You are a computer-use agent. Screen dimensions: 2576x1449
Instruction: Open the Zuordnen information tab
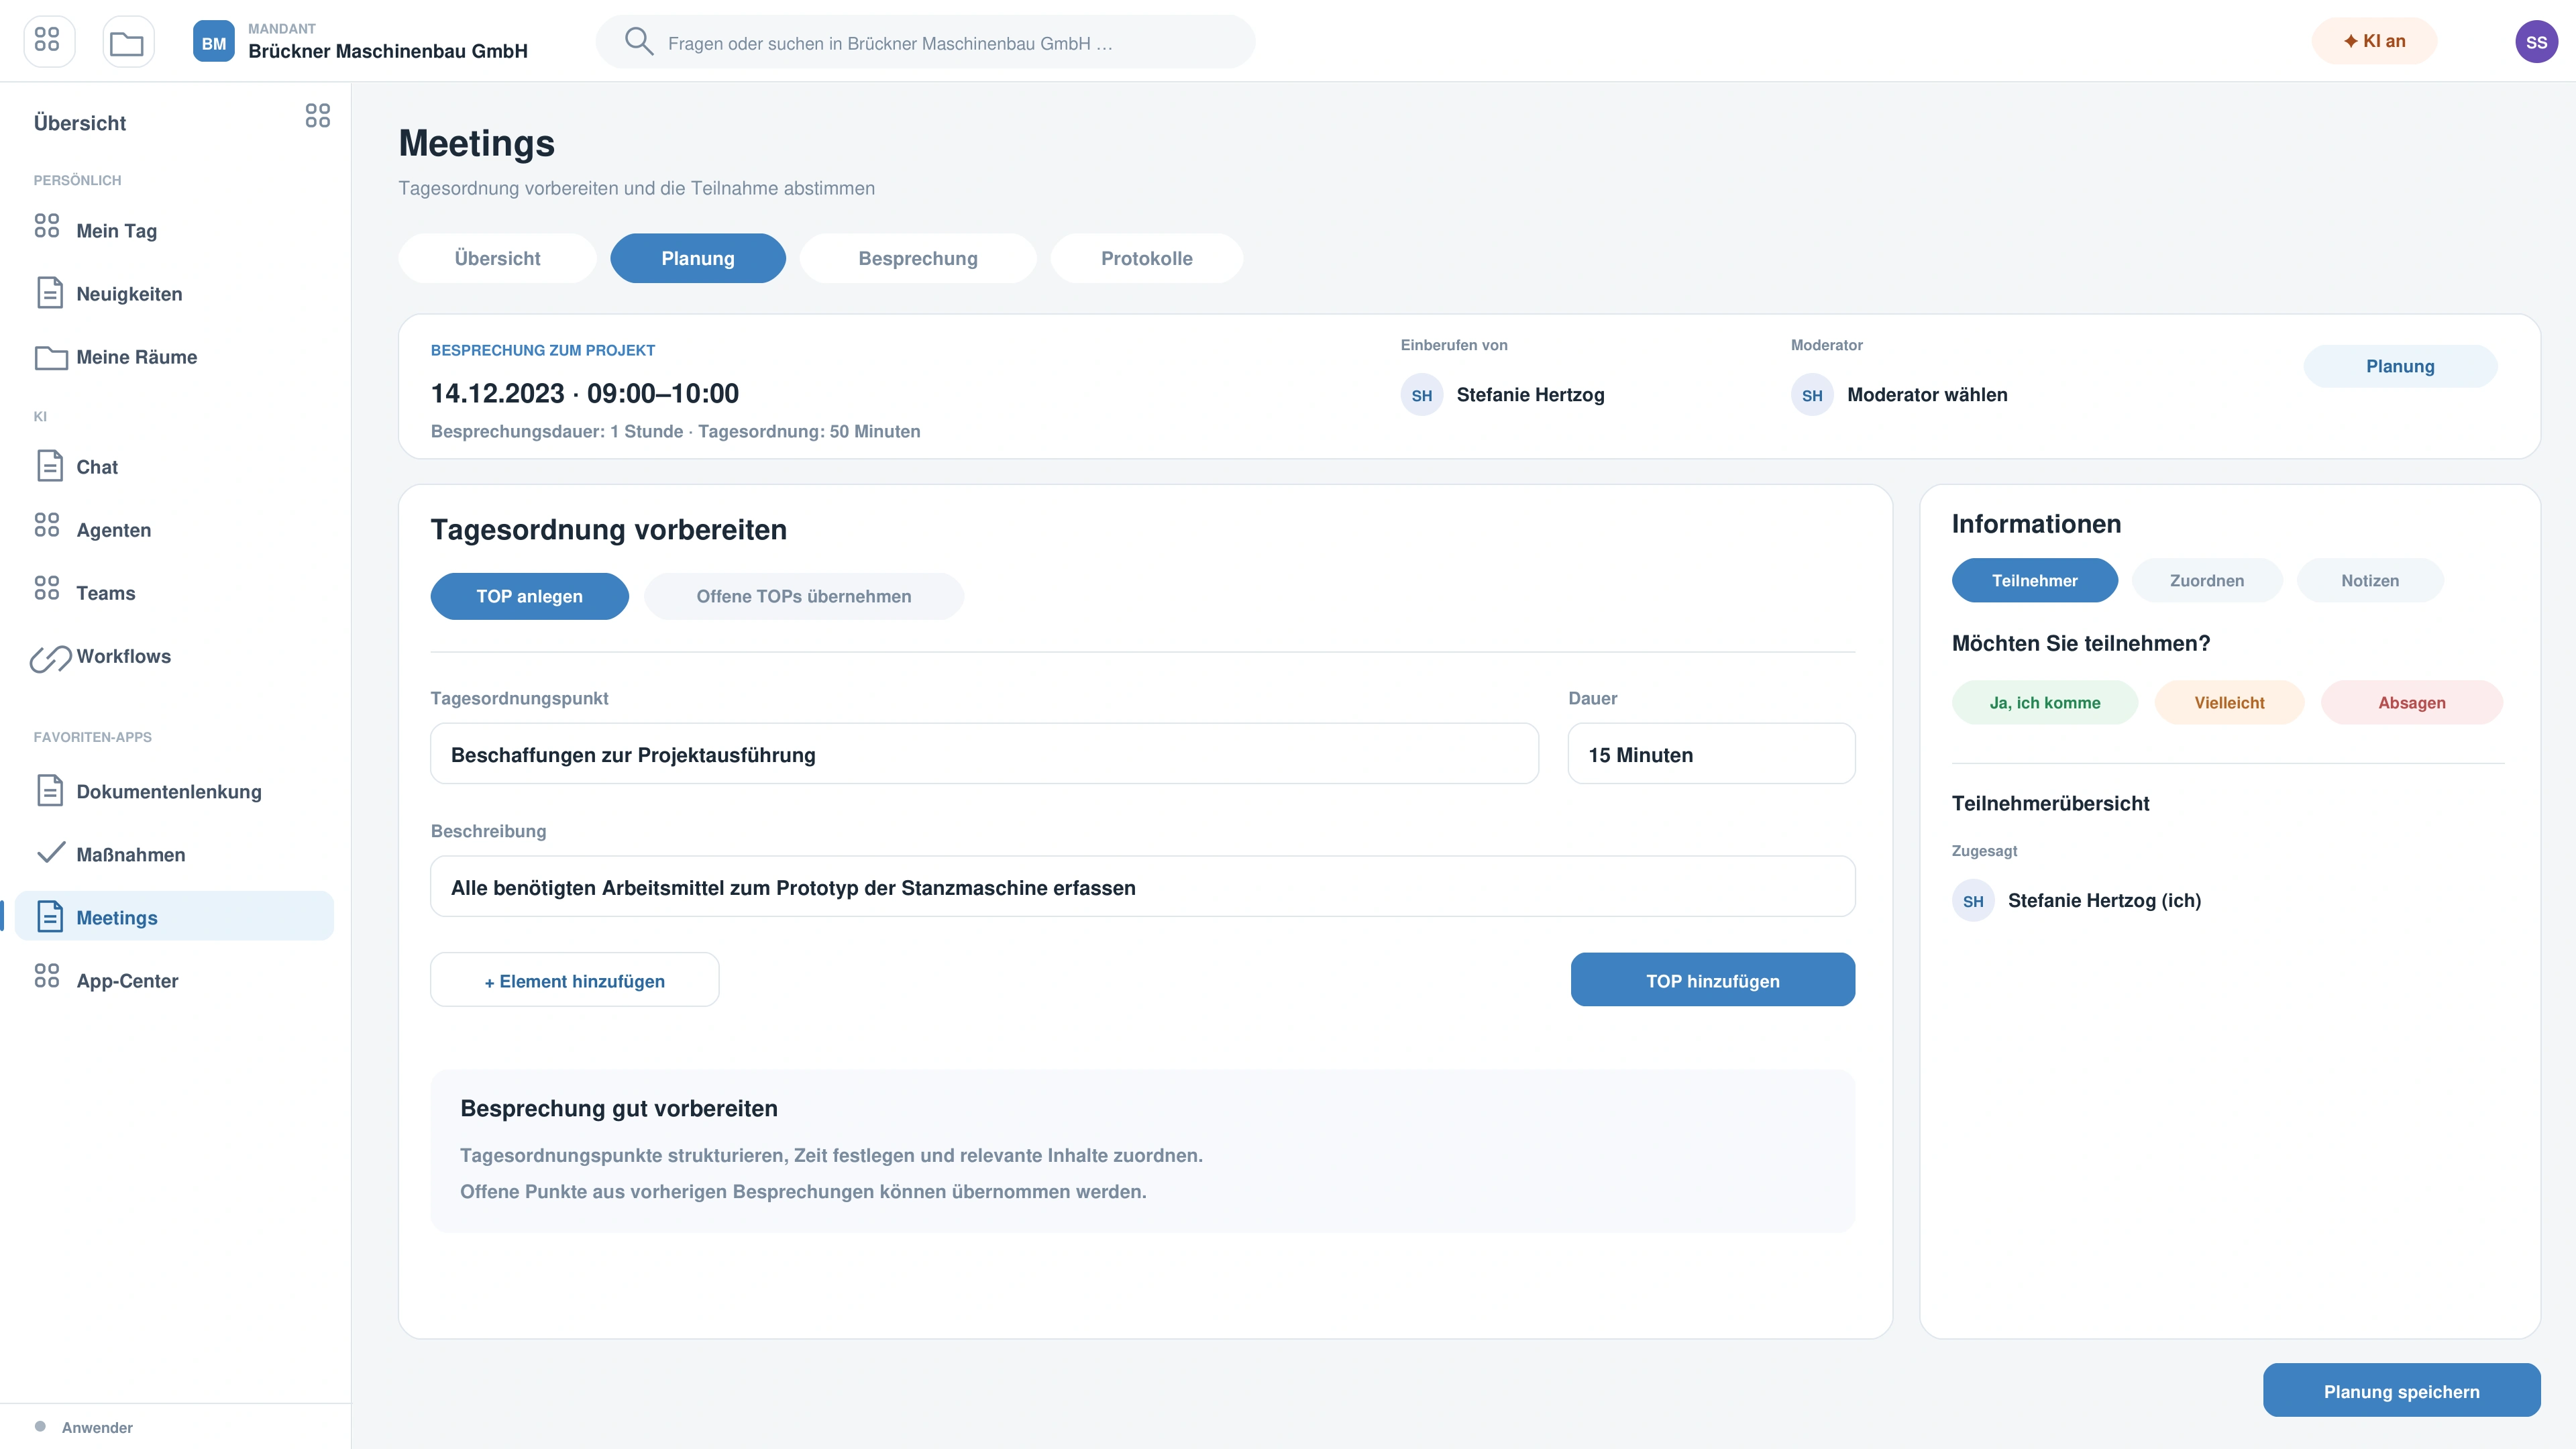tap(2206, 580)
